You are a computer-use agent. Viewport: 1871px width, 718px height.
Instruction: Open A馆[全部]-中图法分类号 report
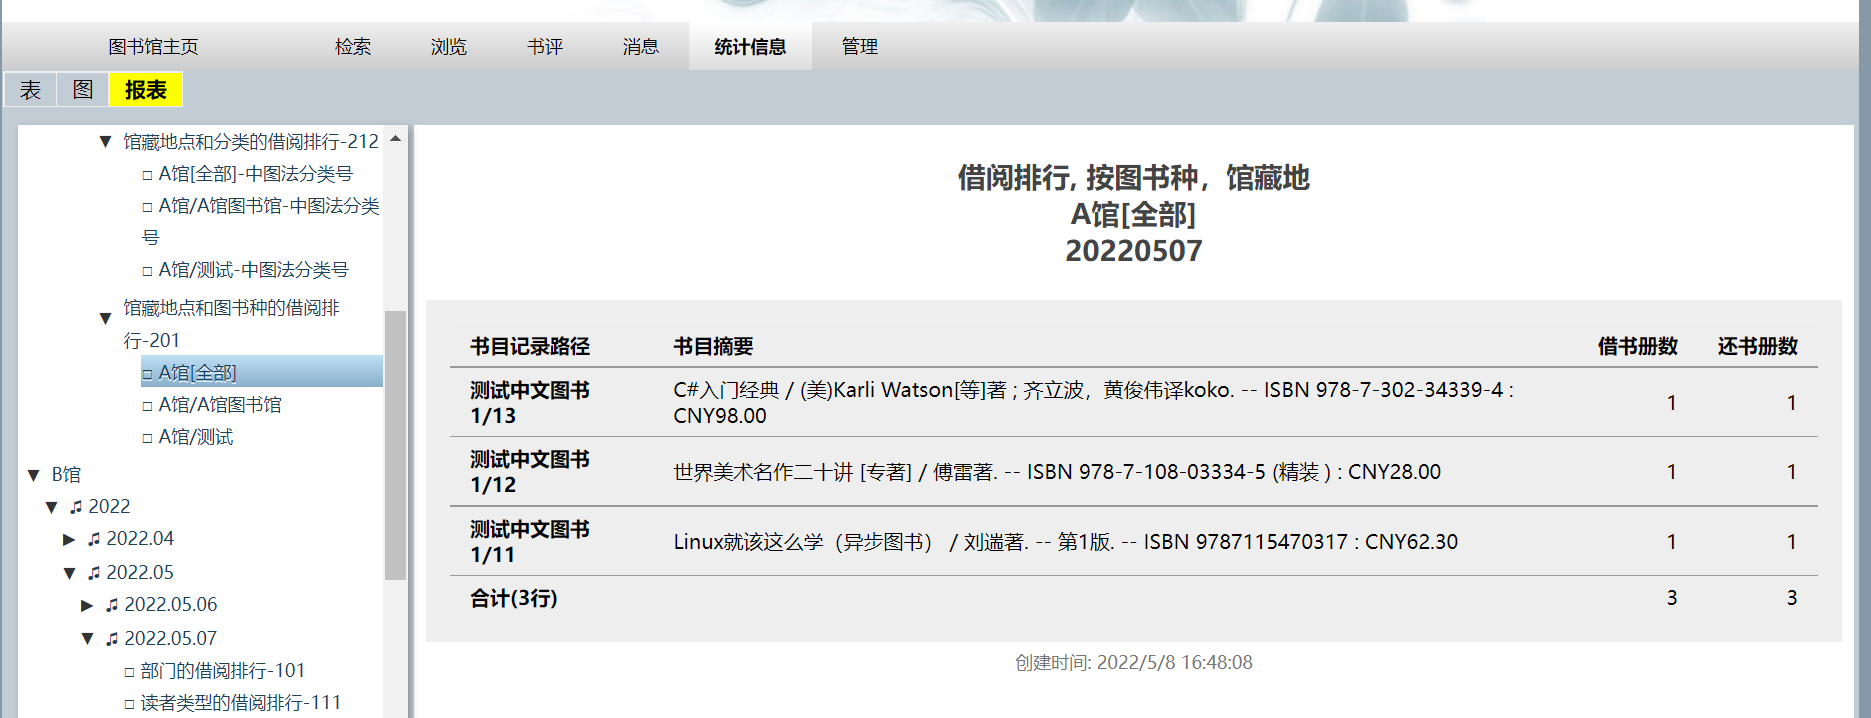[x=255, y=174]
